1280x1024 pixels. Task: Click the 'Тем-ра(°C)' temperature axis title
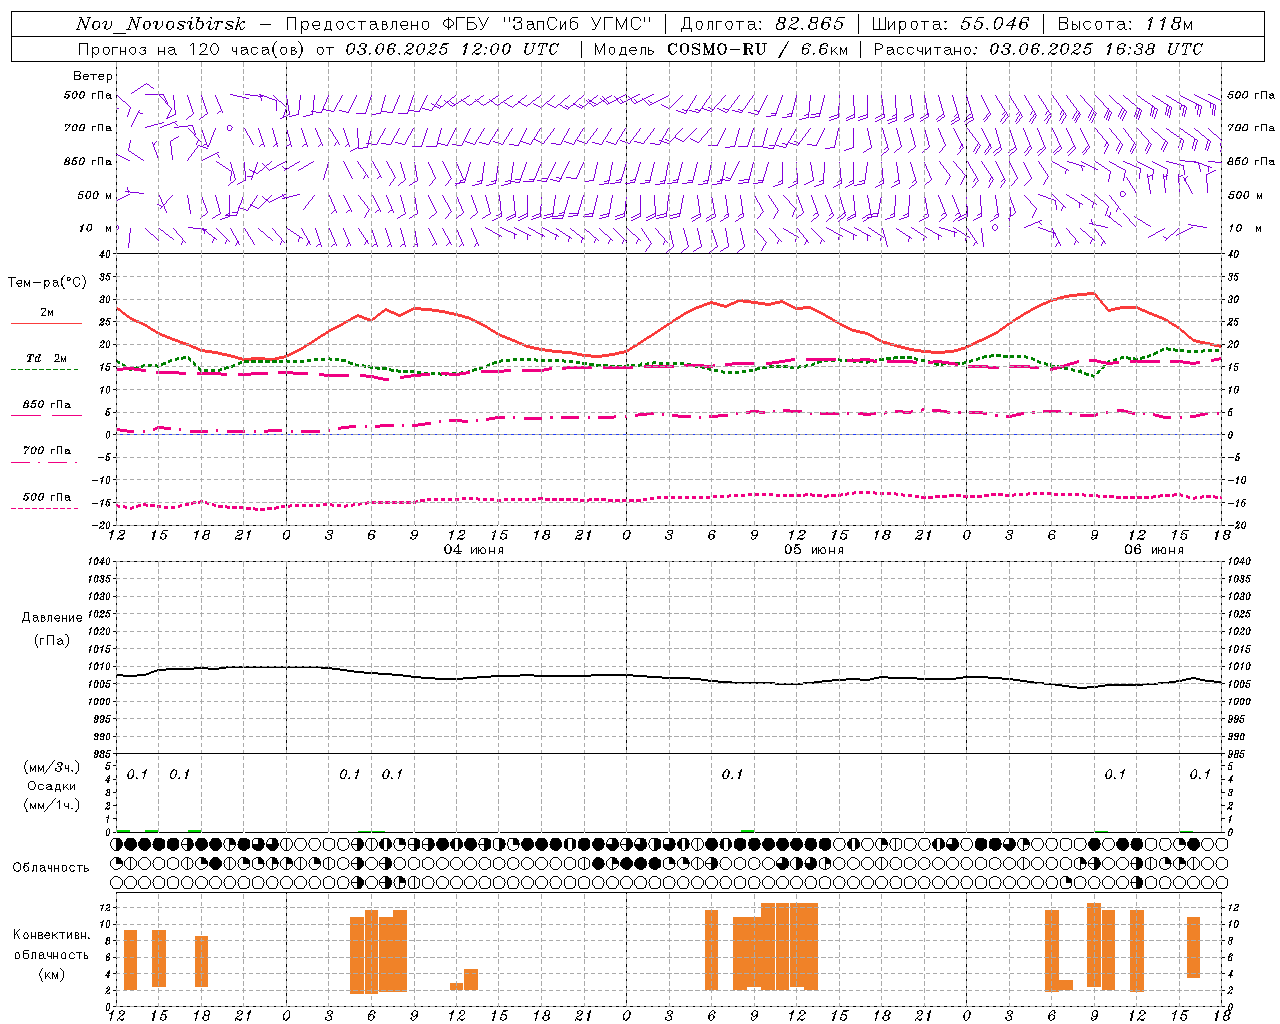(x=47, y=283)
